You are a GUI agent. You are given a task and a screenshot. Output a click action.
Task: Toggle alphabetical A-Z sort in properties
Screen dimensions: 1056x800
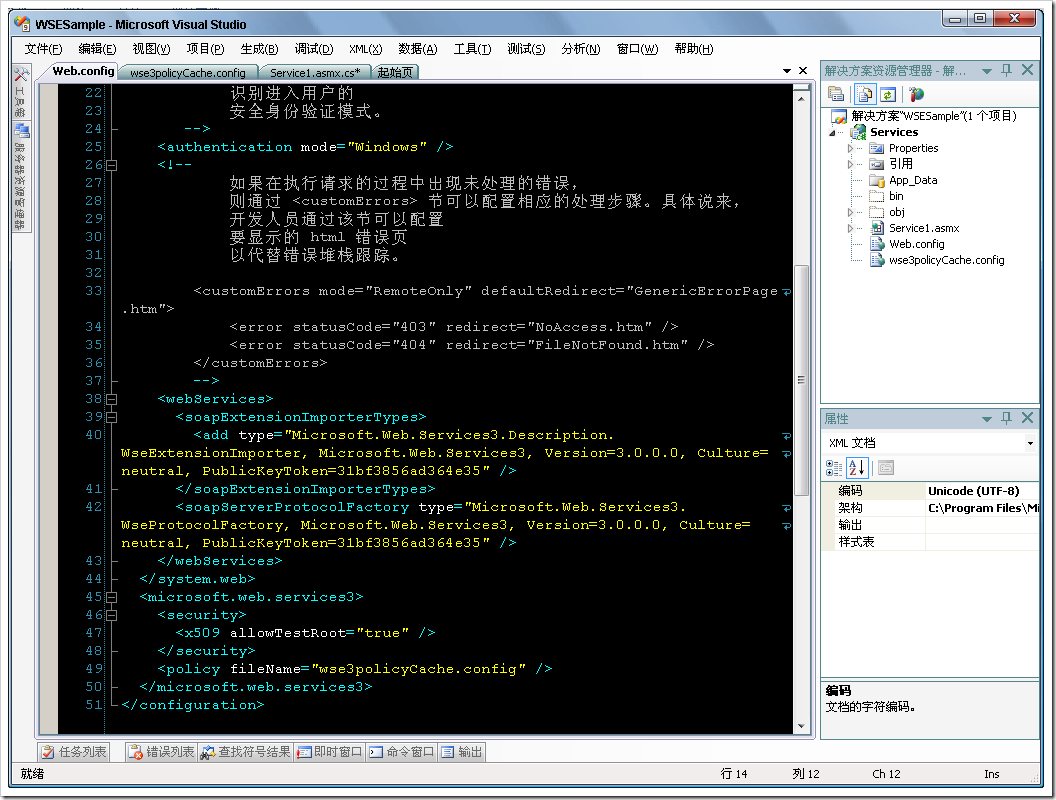click(857, 467)
